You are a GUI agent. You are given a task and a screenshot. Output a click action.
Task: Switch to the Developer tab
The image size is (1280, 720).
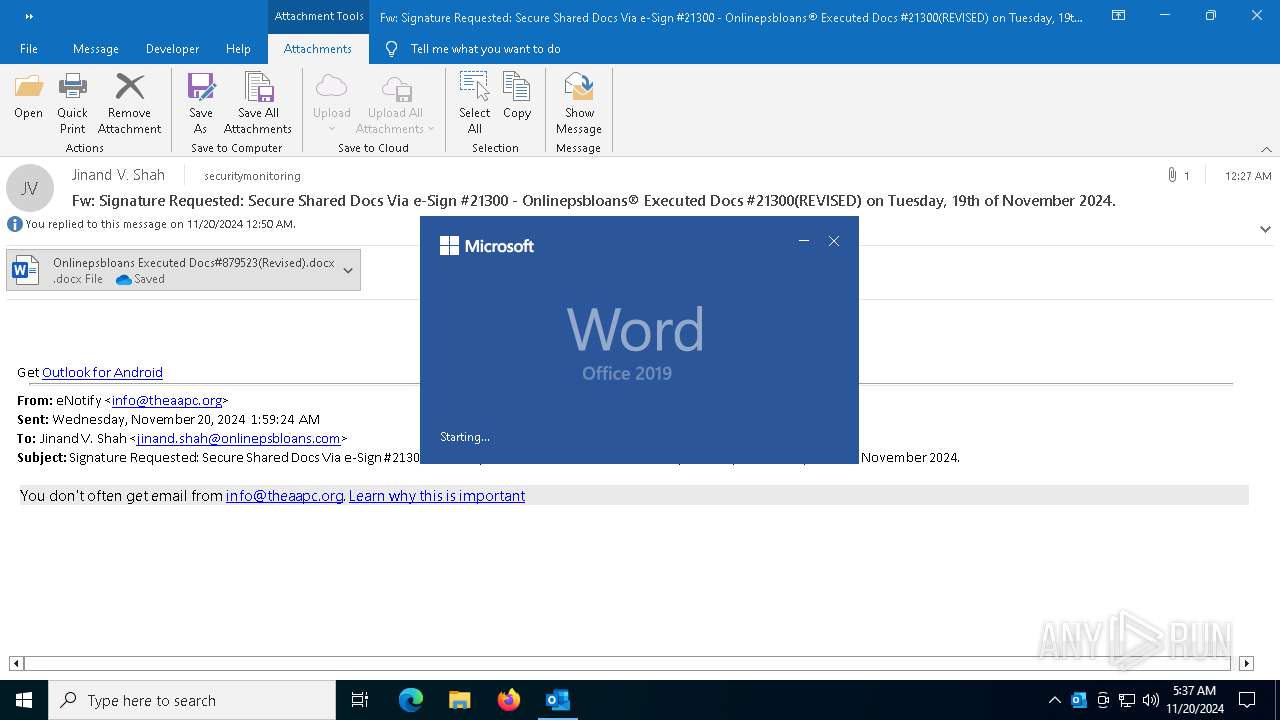[x=172, y=49]
